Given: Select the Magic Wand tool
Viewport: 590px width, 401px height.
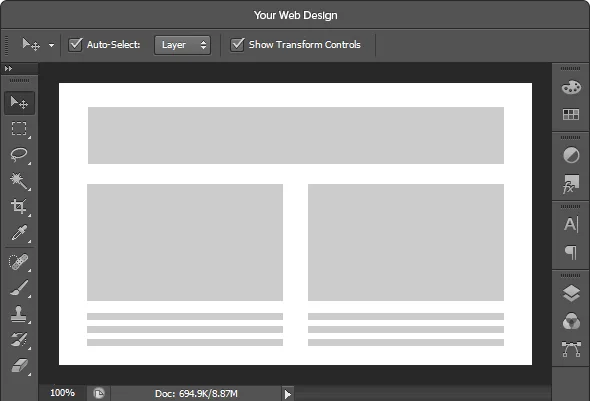Looking at the screenshot, I should (19, 181).
